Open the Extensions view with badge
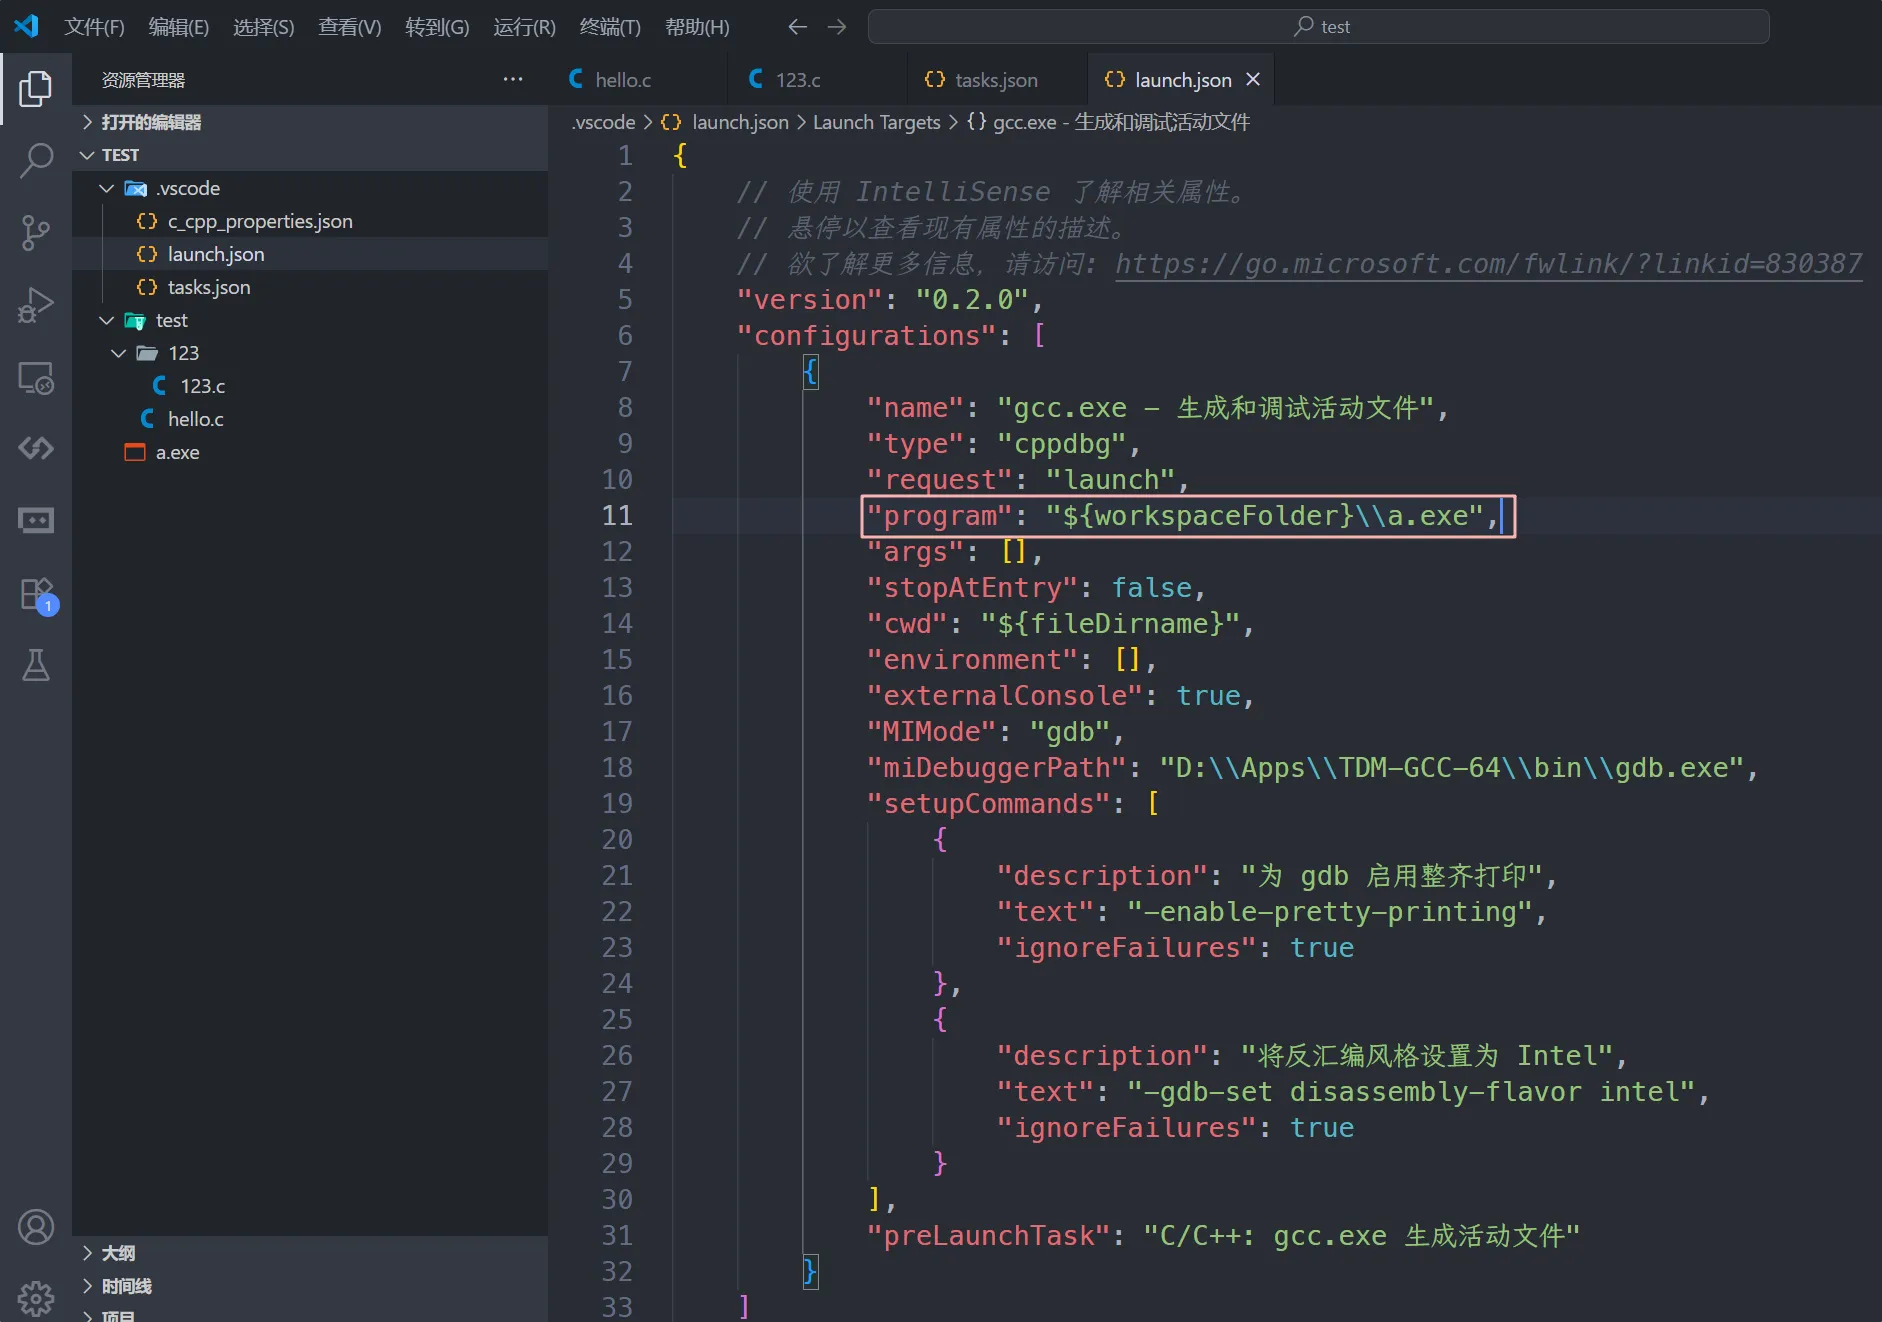 (36, 594)
